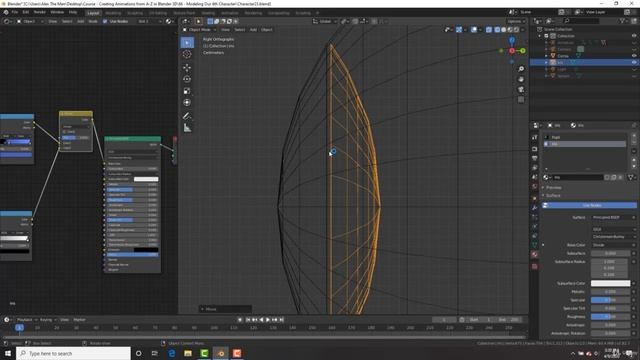Open the viewport Options dropdown
The image size is (640, 360).
point(516,21)
